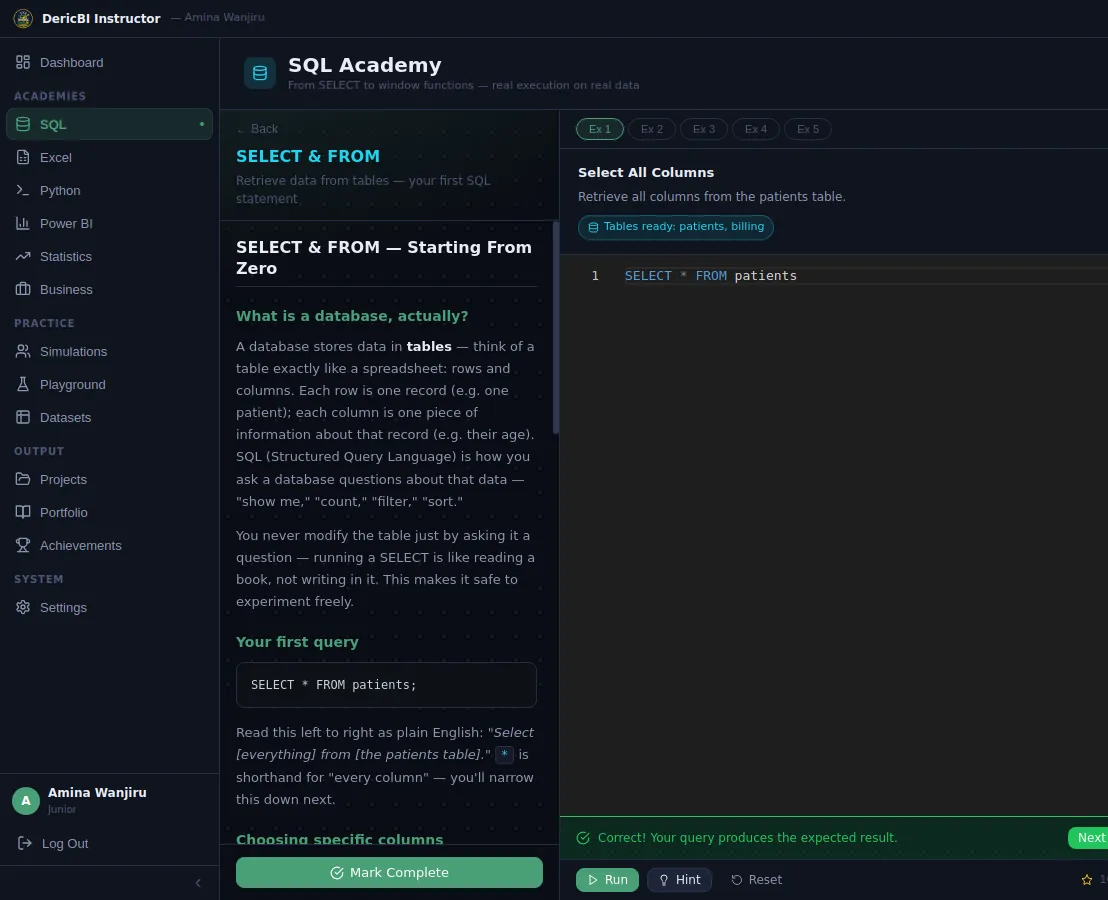1108x900 pixels.
Task: Click the Settings gear icon
Action: tap(23, 607)
